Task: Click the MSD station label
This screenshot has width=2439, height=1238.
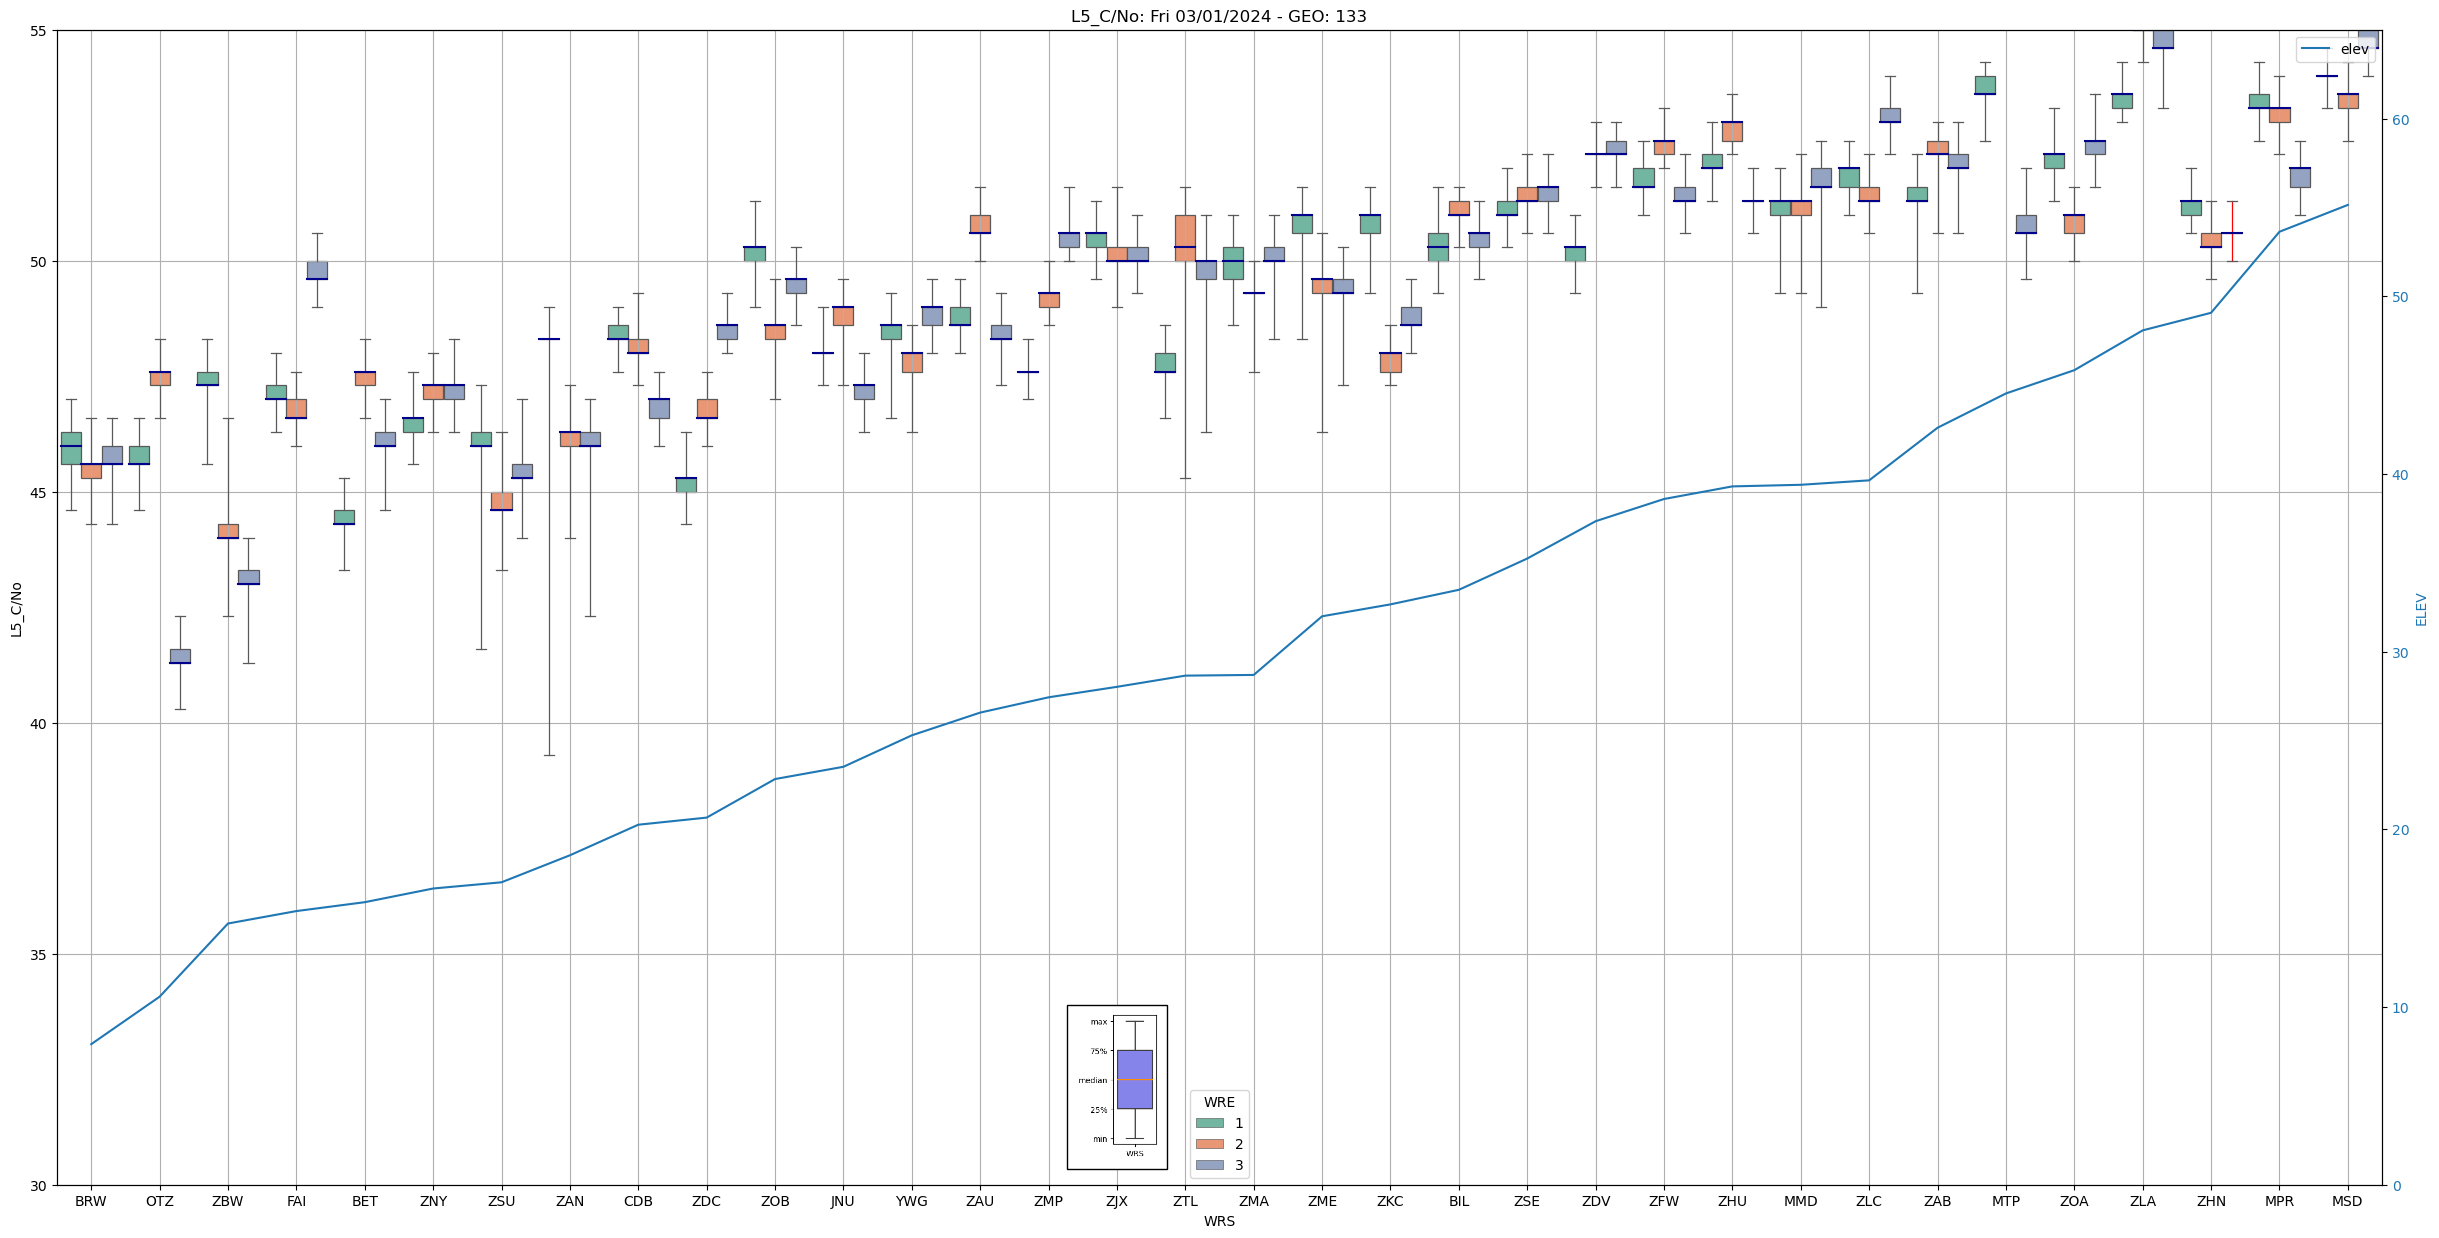Action: tap(2348, 1201)
